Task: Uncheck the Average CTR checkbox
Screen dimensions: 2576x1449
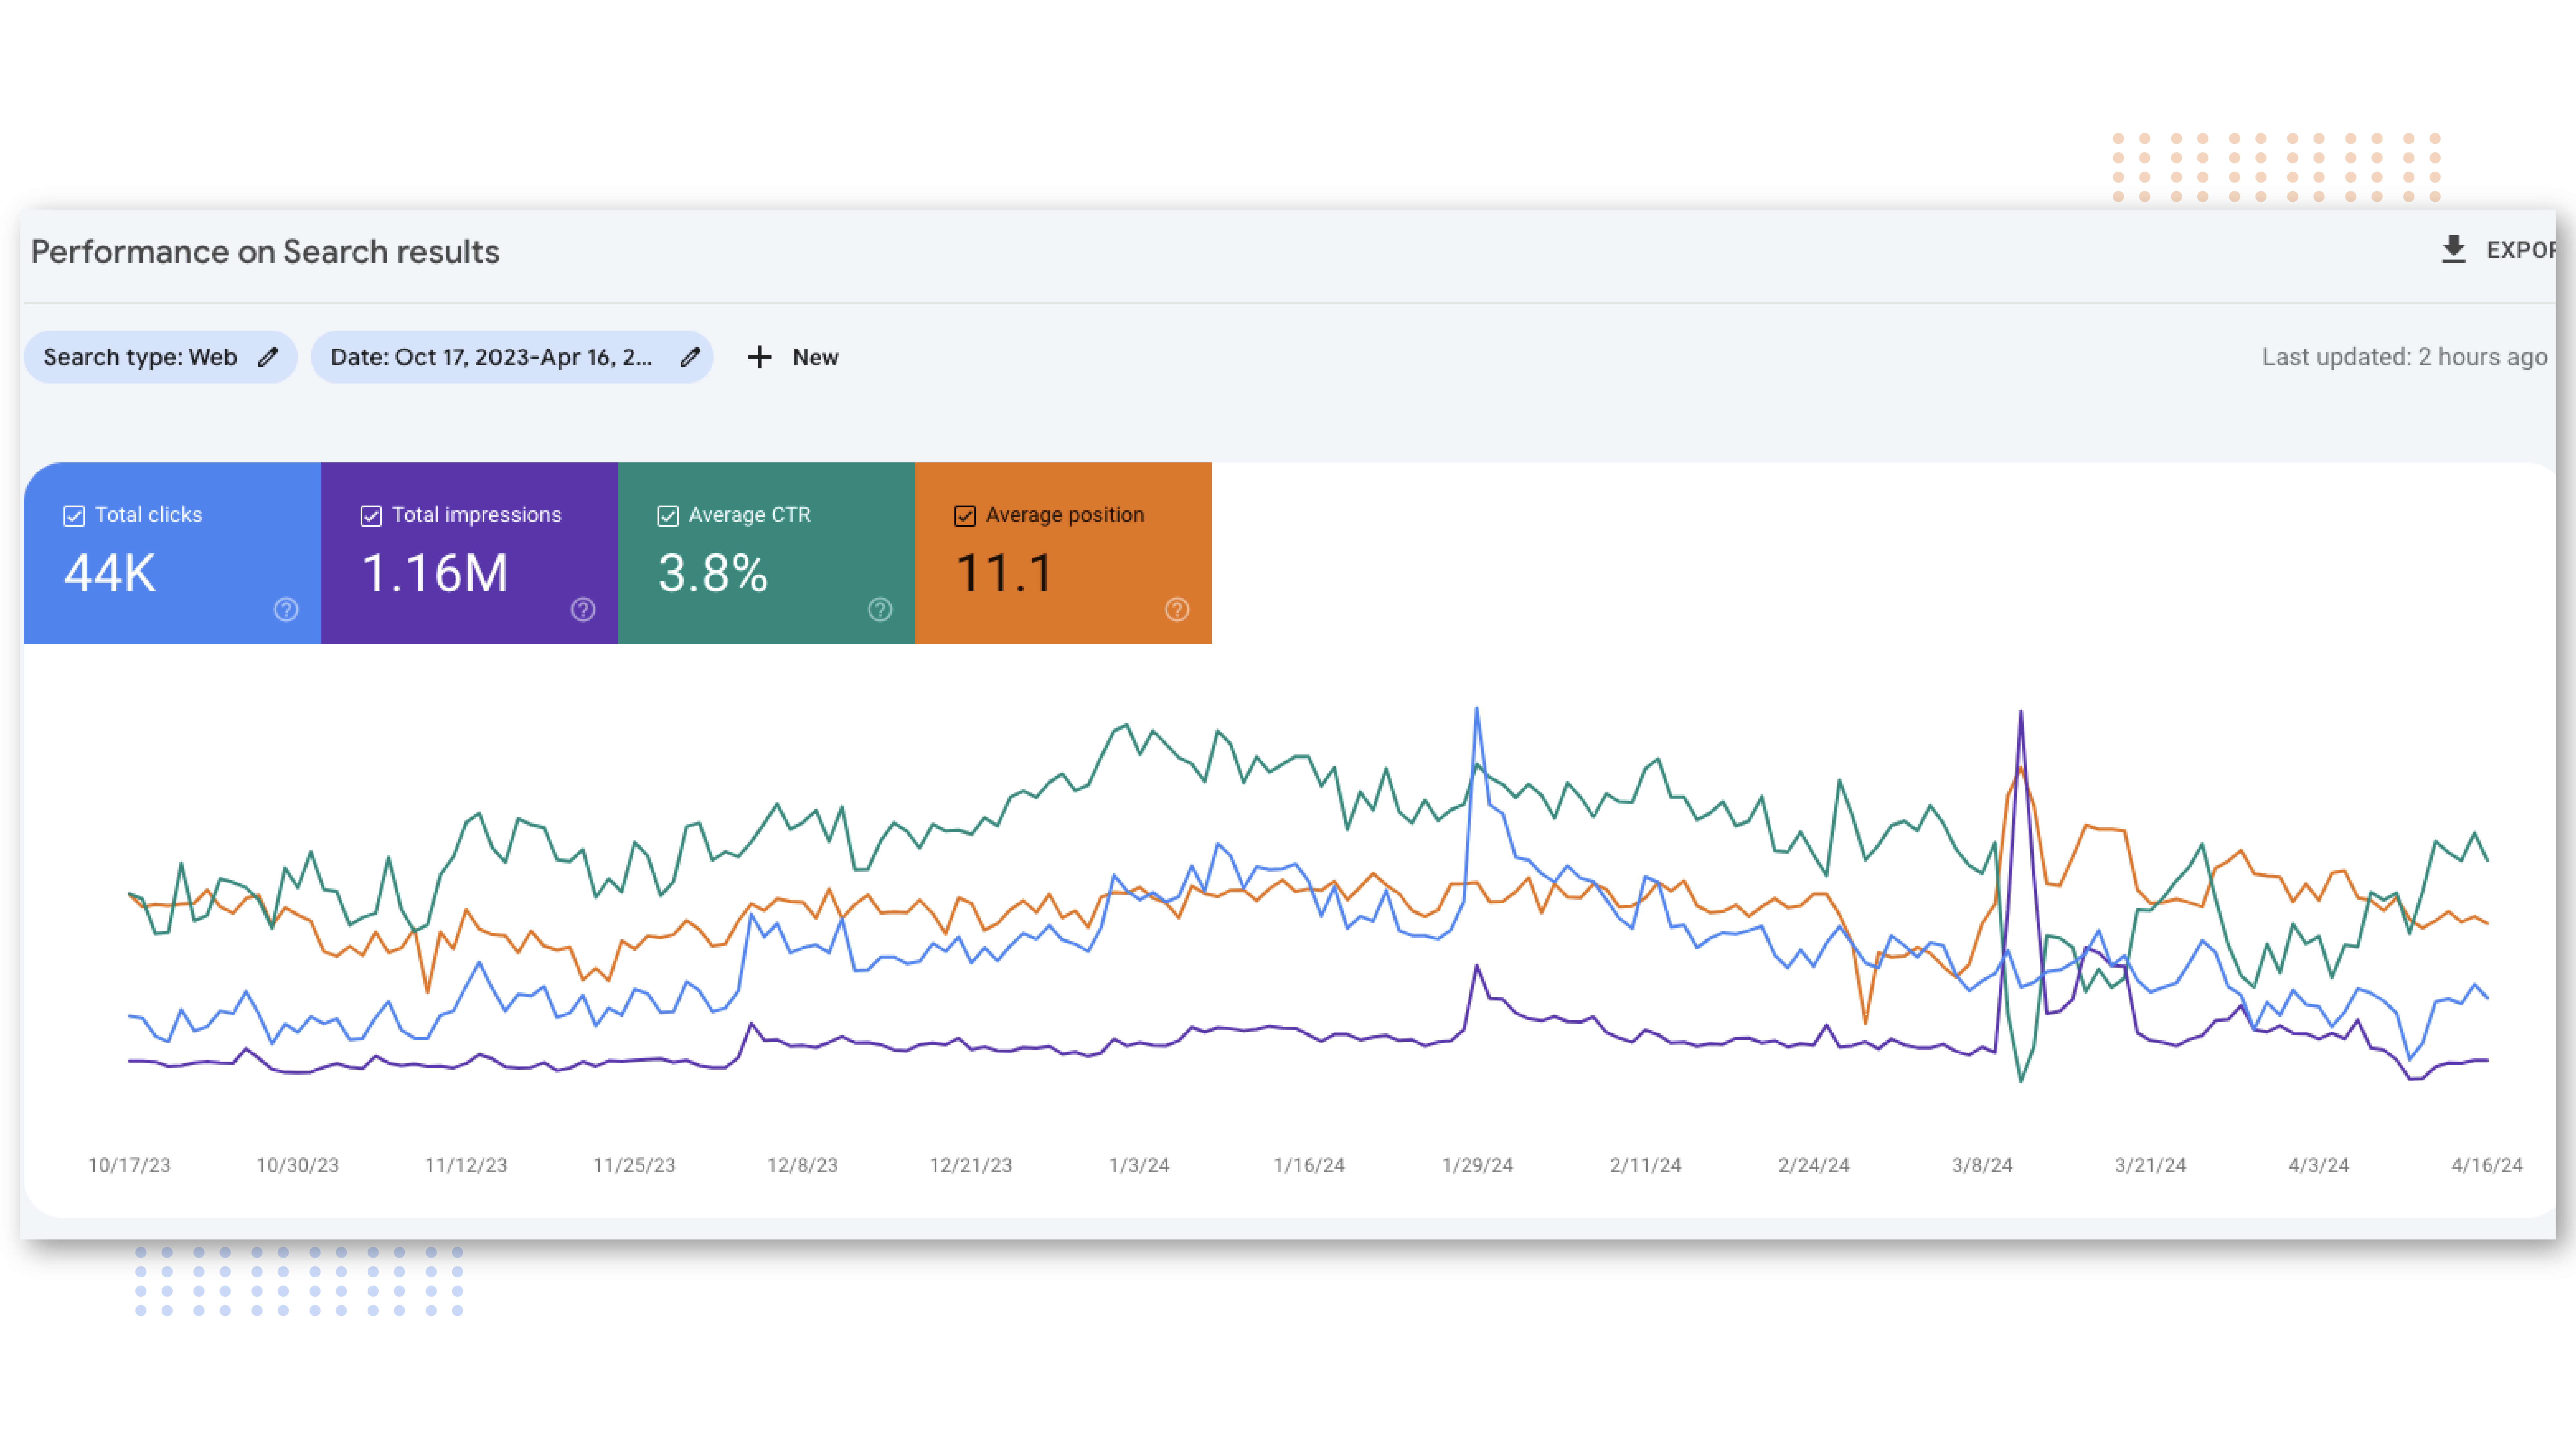Action: pyautogui.click(x=668, y=516)
